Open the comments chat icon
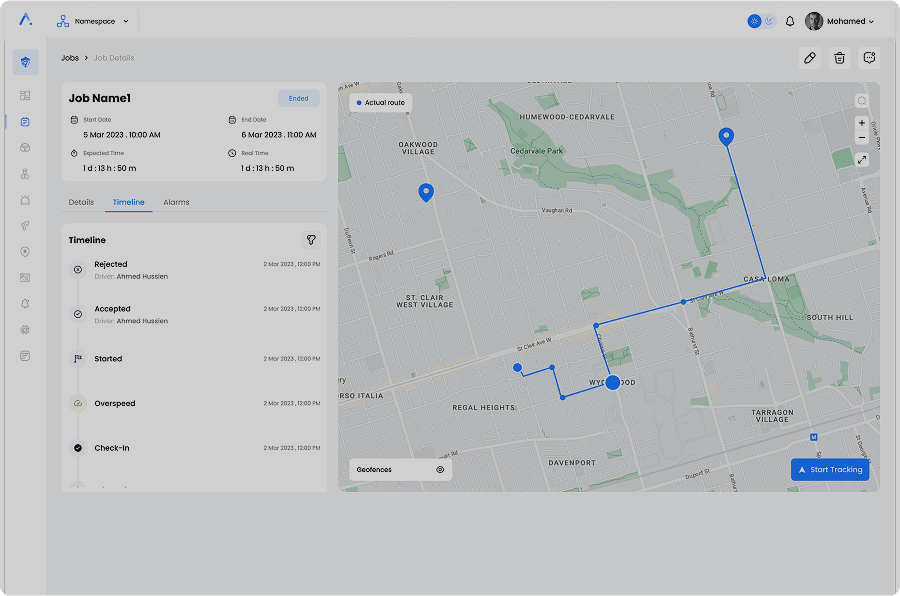 pos(869,58)
